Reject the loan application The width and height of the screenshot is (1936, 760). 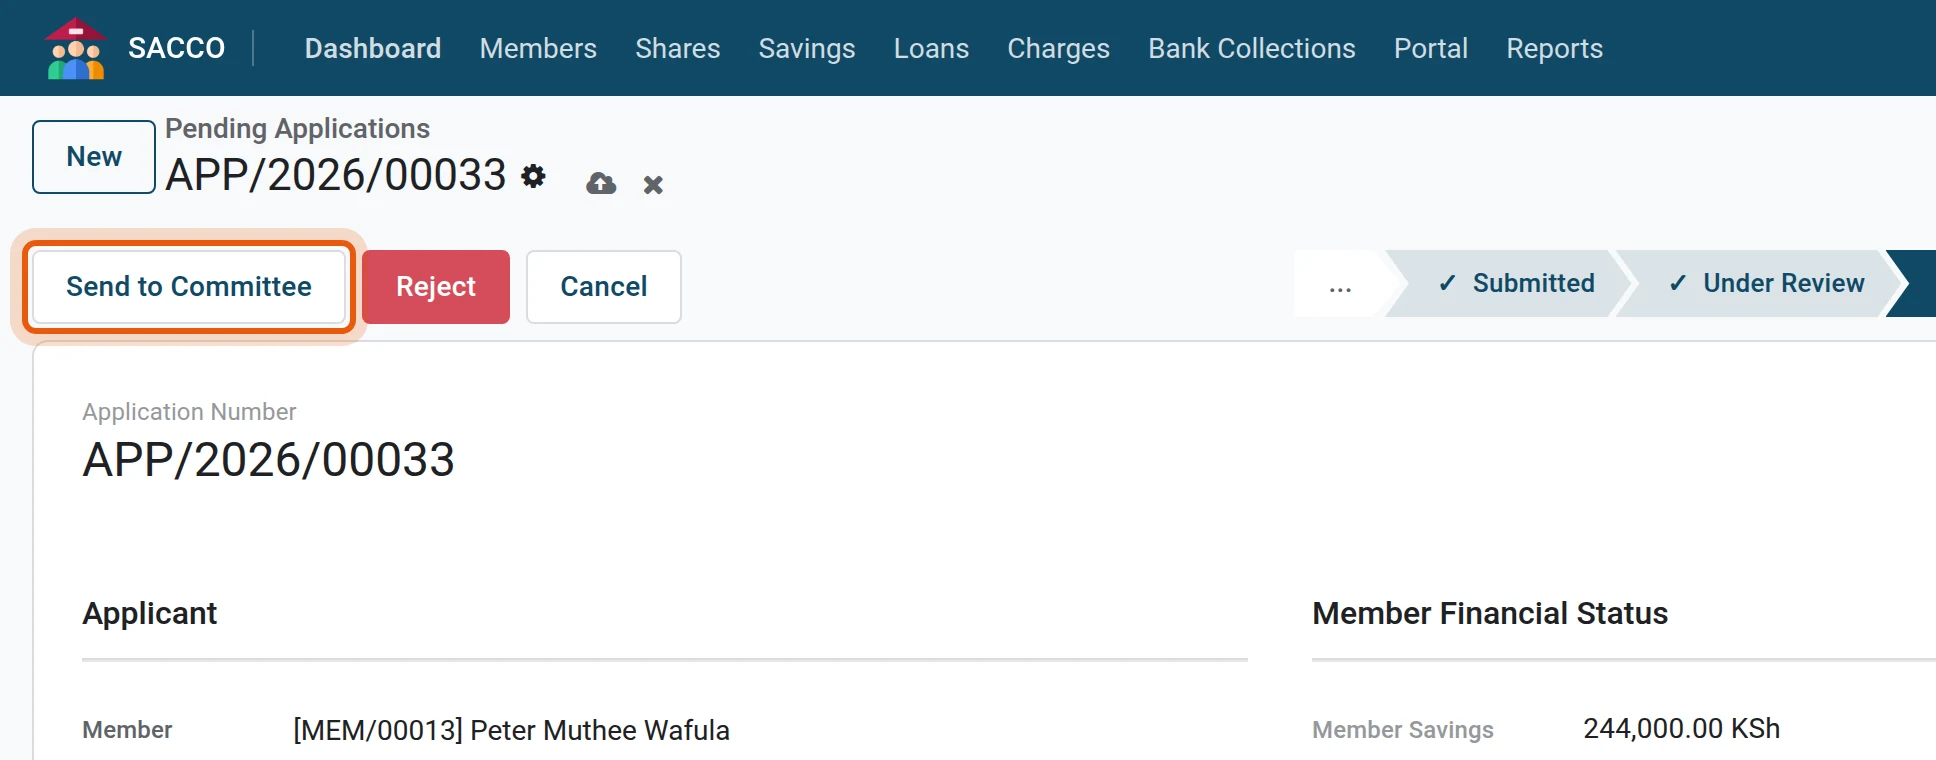(x=436, y=287)
